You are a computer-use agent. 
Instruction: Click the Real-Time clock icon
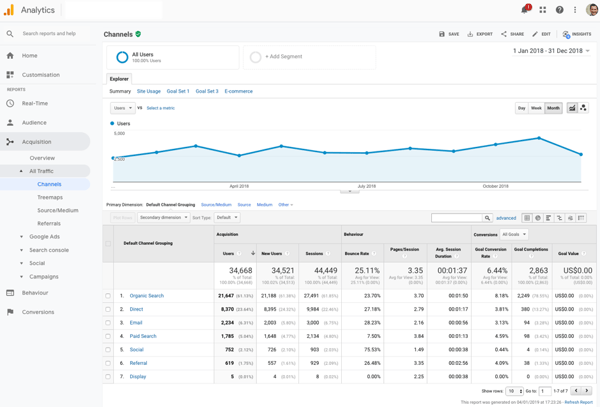click(x=10, y=103)
